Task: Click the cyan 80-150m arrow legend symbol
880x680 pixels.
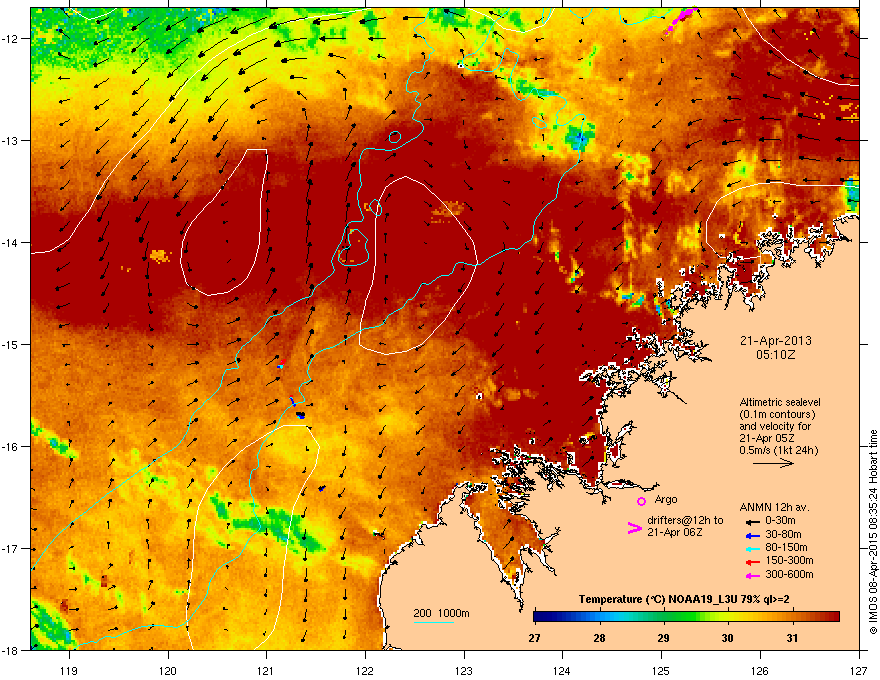Action: pos(752,549)
